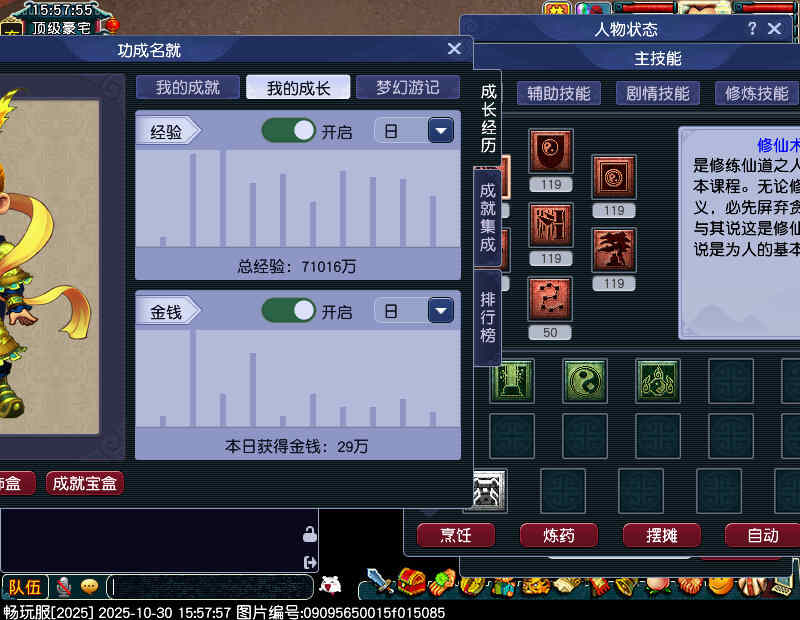Click the 金钱 section label tag
Image resolution: width=800 pixels, height=620 pixels.
click(169, 311)
